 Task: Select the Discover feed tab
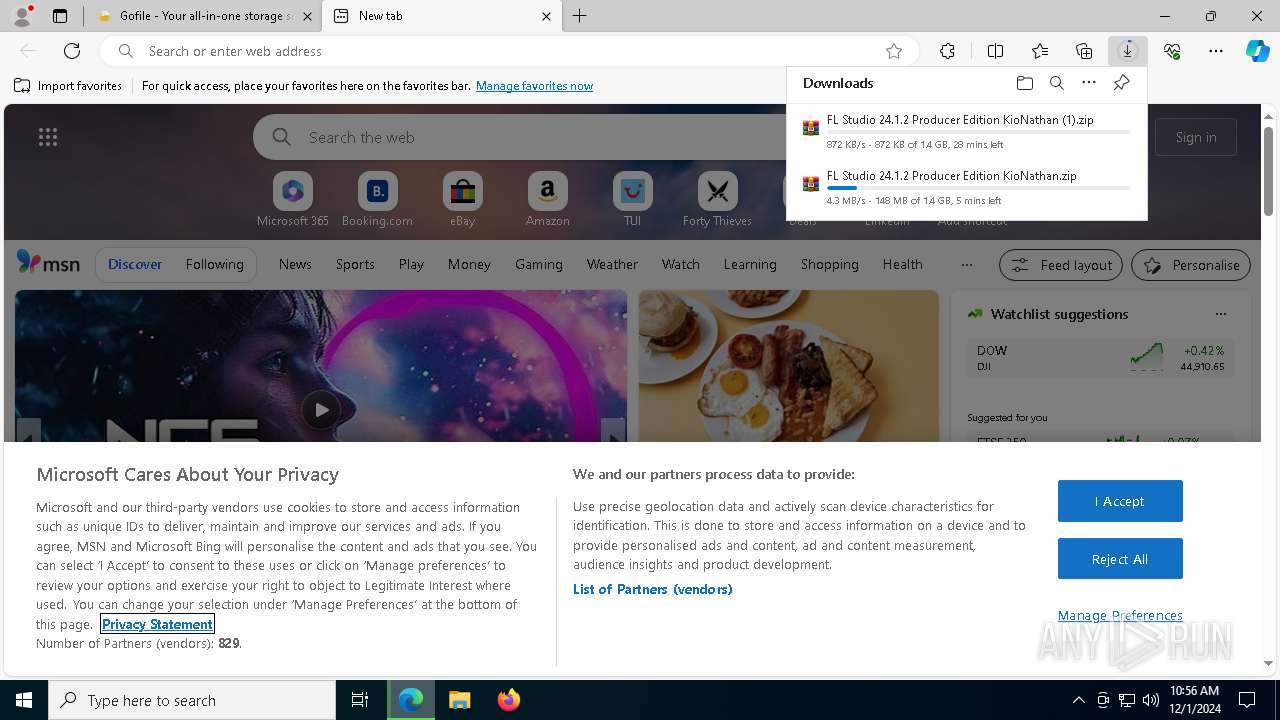click(x=135, y=264)
